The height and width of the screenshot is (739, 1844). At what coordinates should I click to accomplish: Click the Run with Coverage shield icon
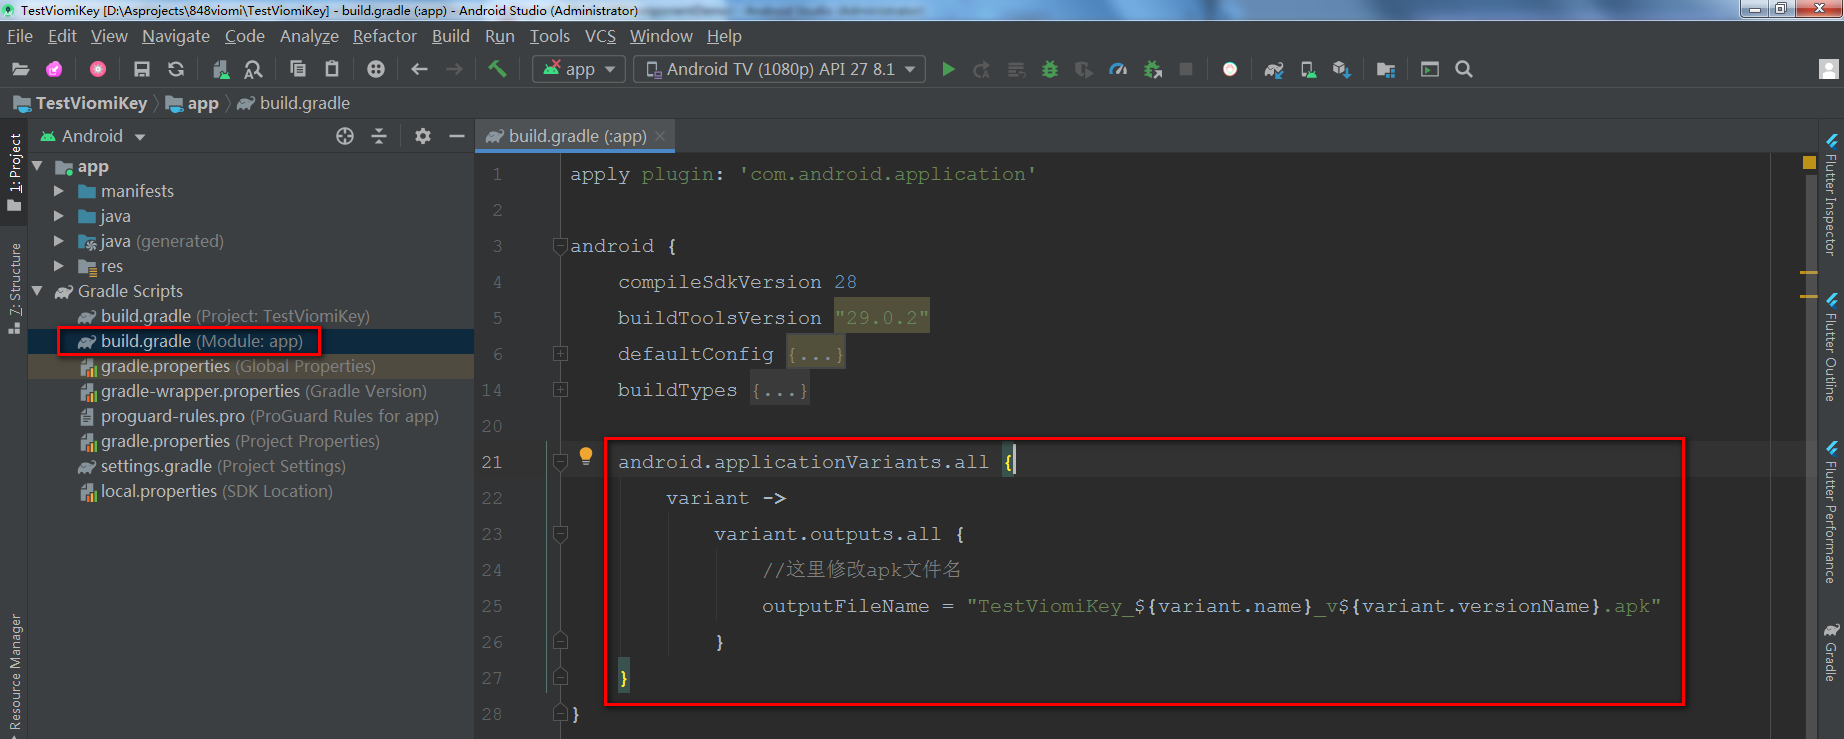[1084, 69]
